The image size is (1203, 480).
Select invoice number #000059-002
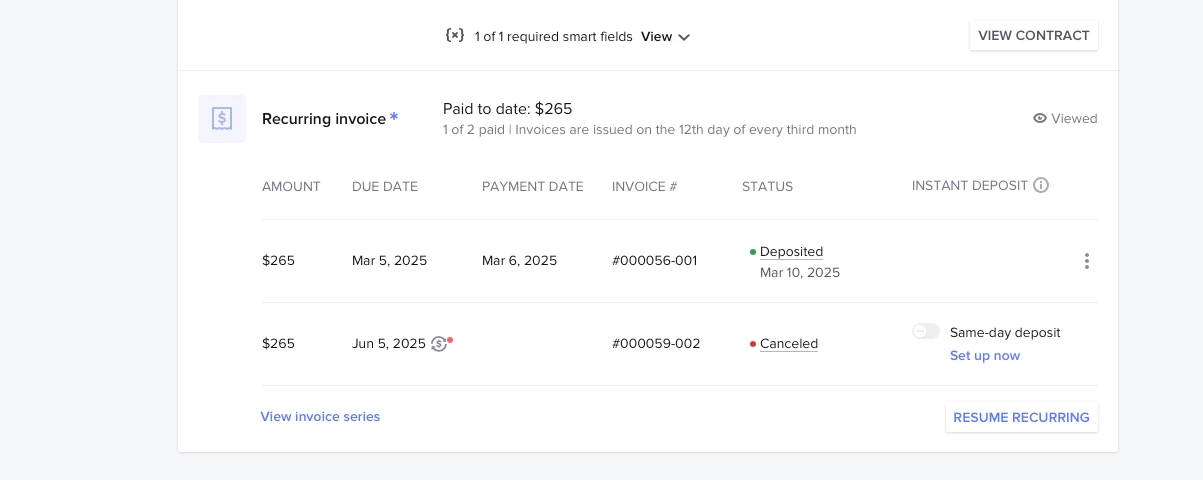click(x=656, y=344)
